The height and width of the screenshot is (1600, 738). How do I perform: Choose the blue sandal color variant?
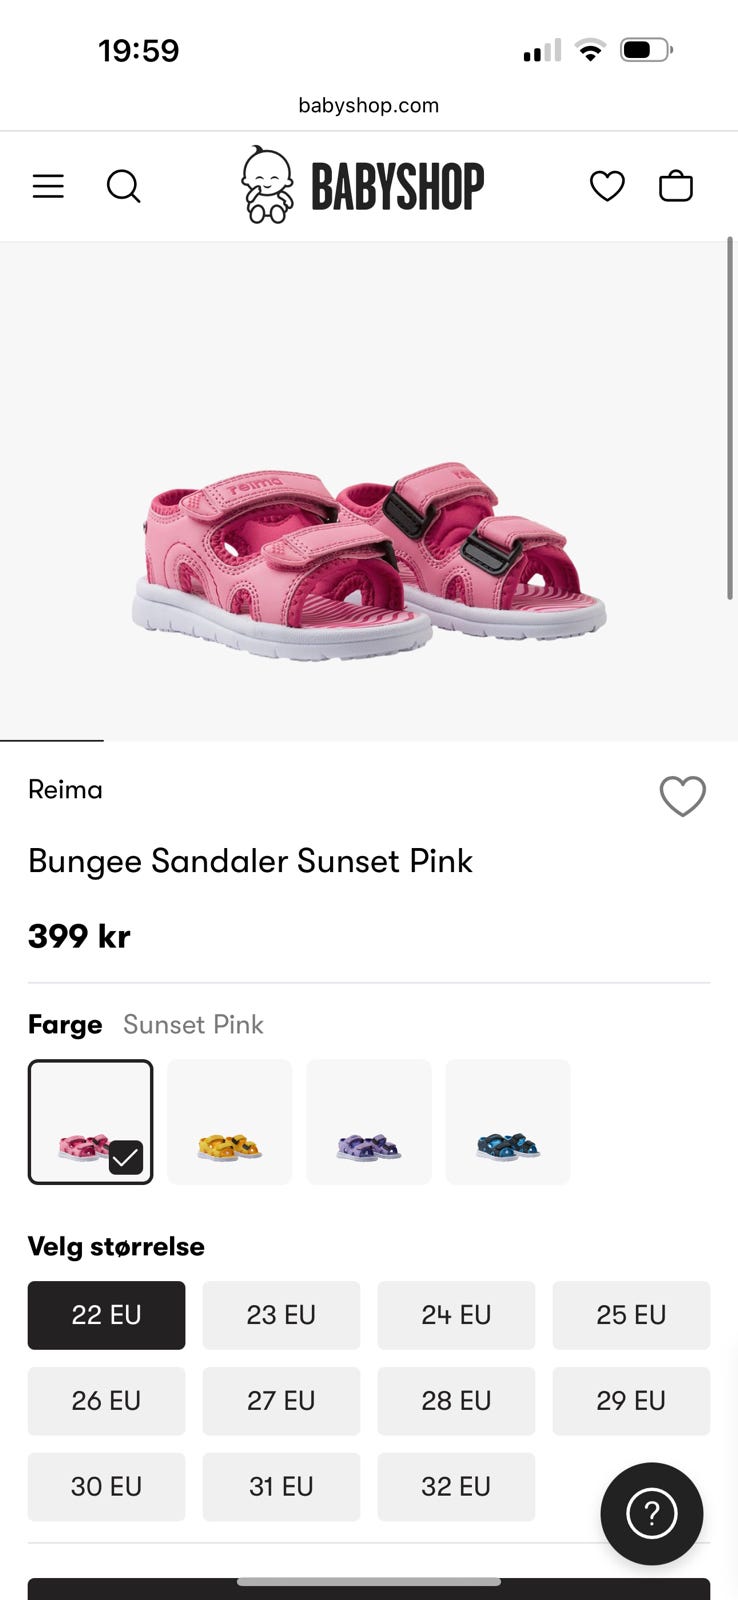point(508,1122)
